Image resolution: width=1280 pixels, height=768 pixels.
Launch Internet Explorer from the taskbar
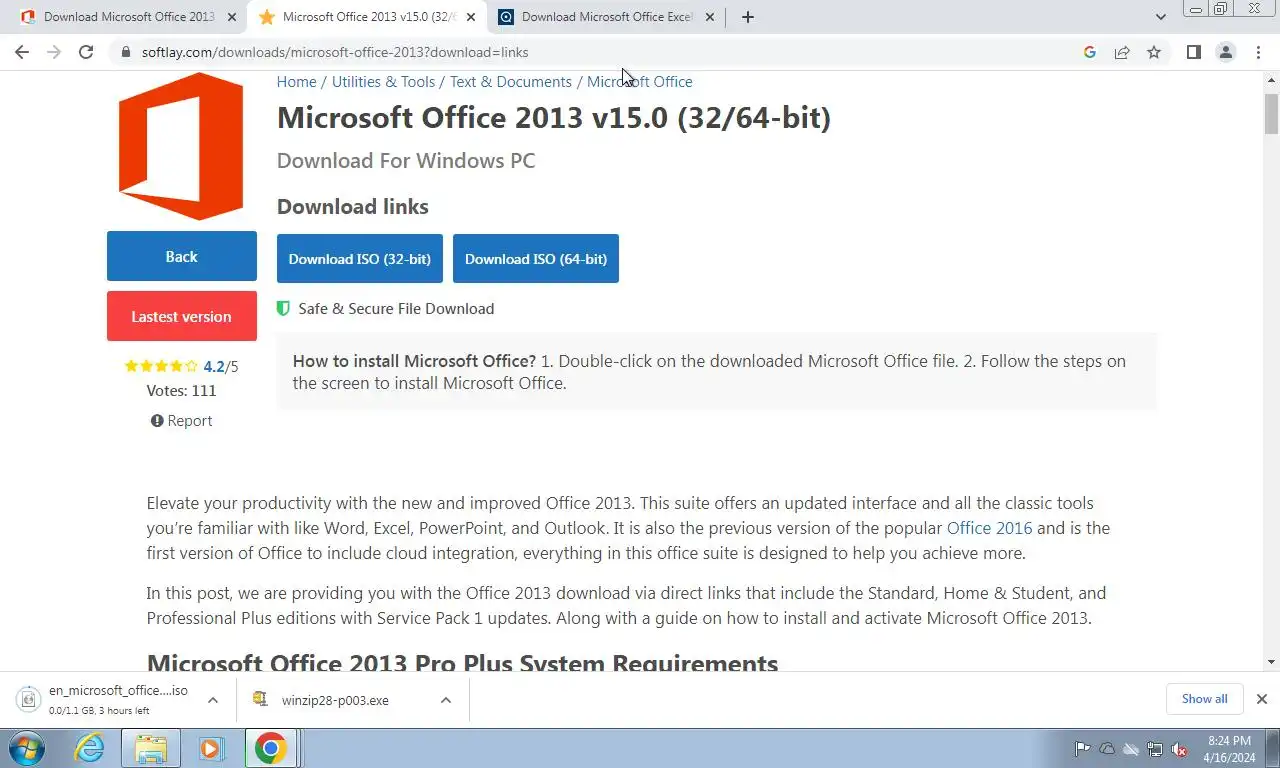pos(90,748)
